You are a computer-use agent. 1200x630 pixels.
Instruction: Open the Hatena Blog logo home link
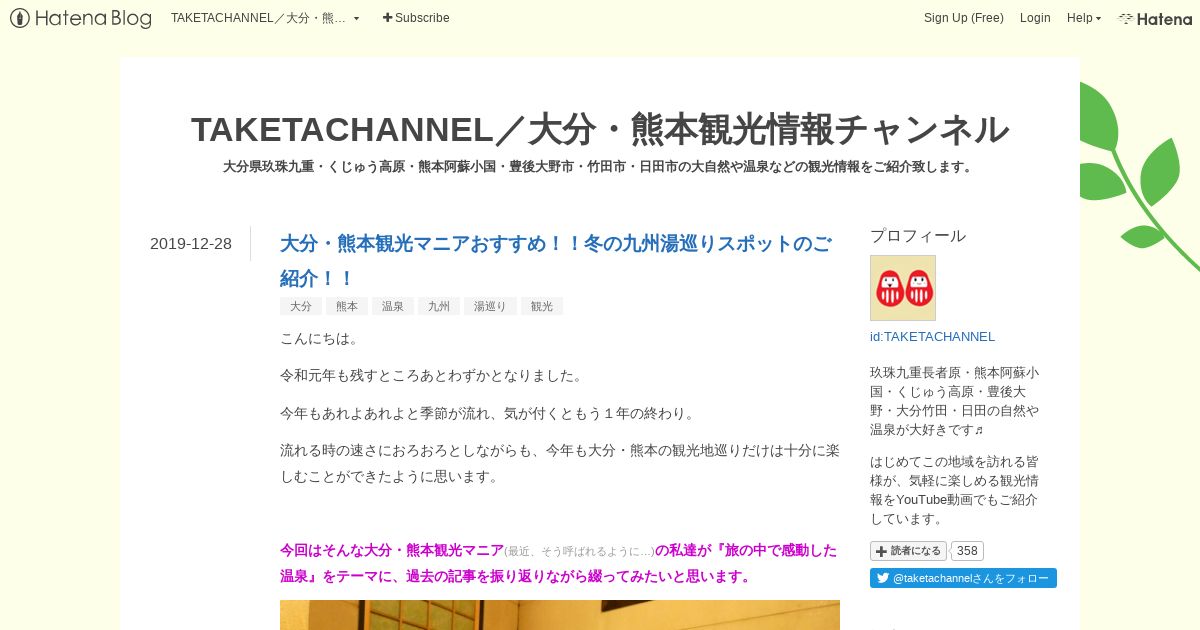(81, 18)
